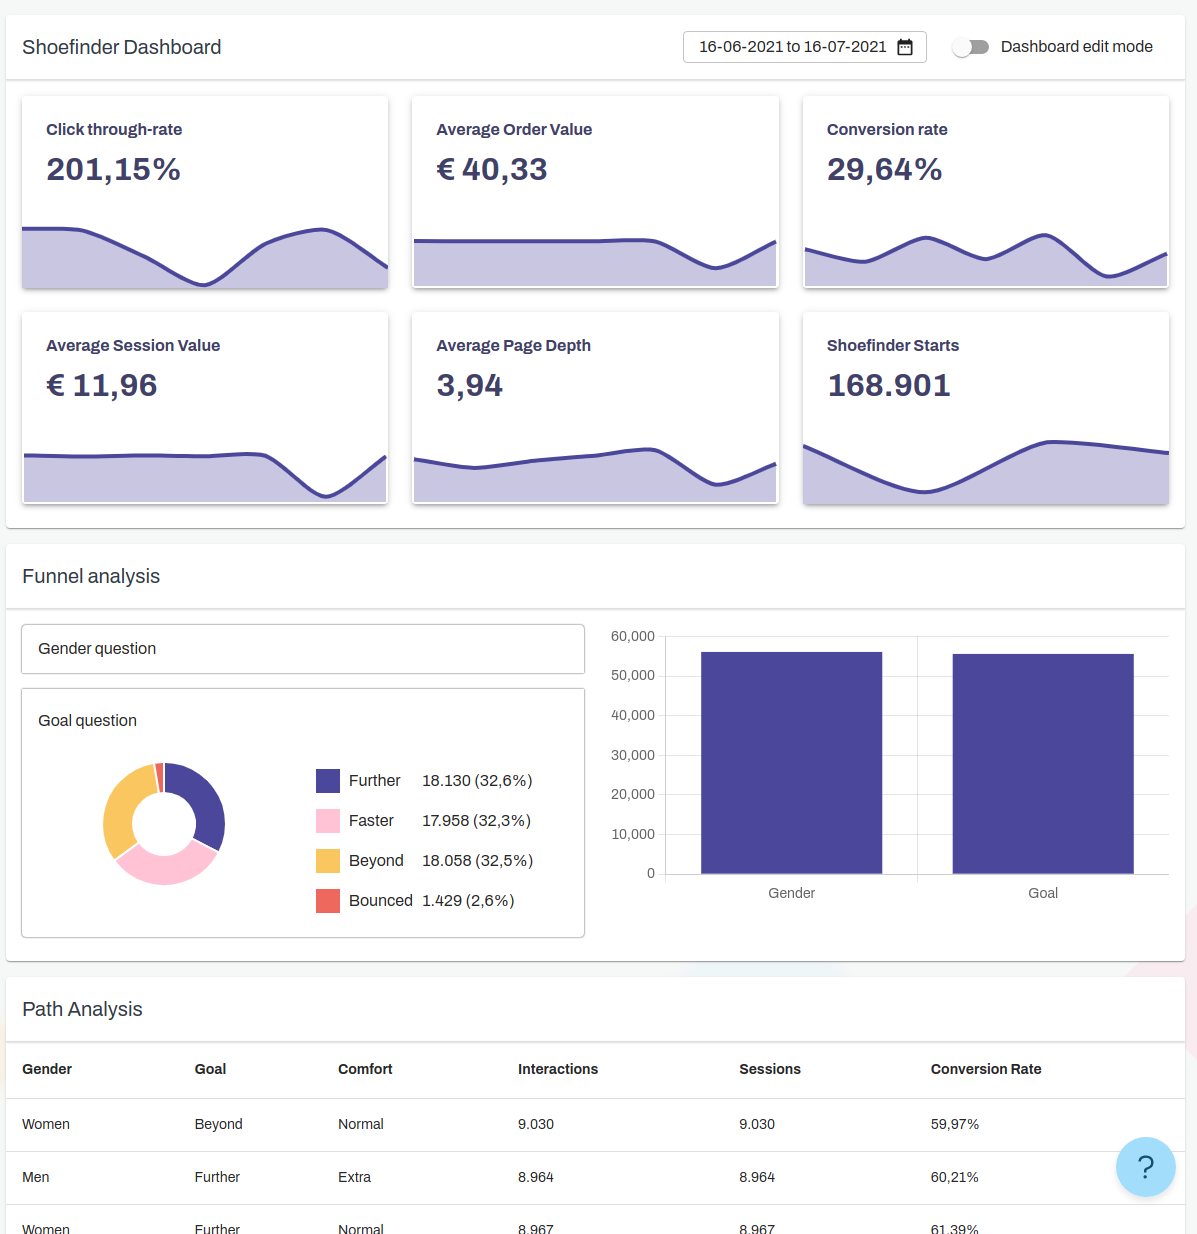Sort table by Sessions column header
The width and height of the screenshot is (1197, 1234).
769,1069
